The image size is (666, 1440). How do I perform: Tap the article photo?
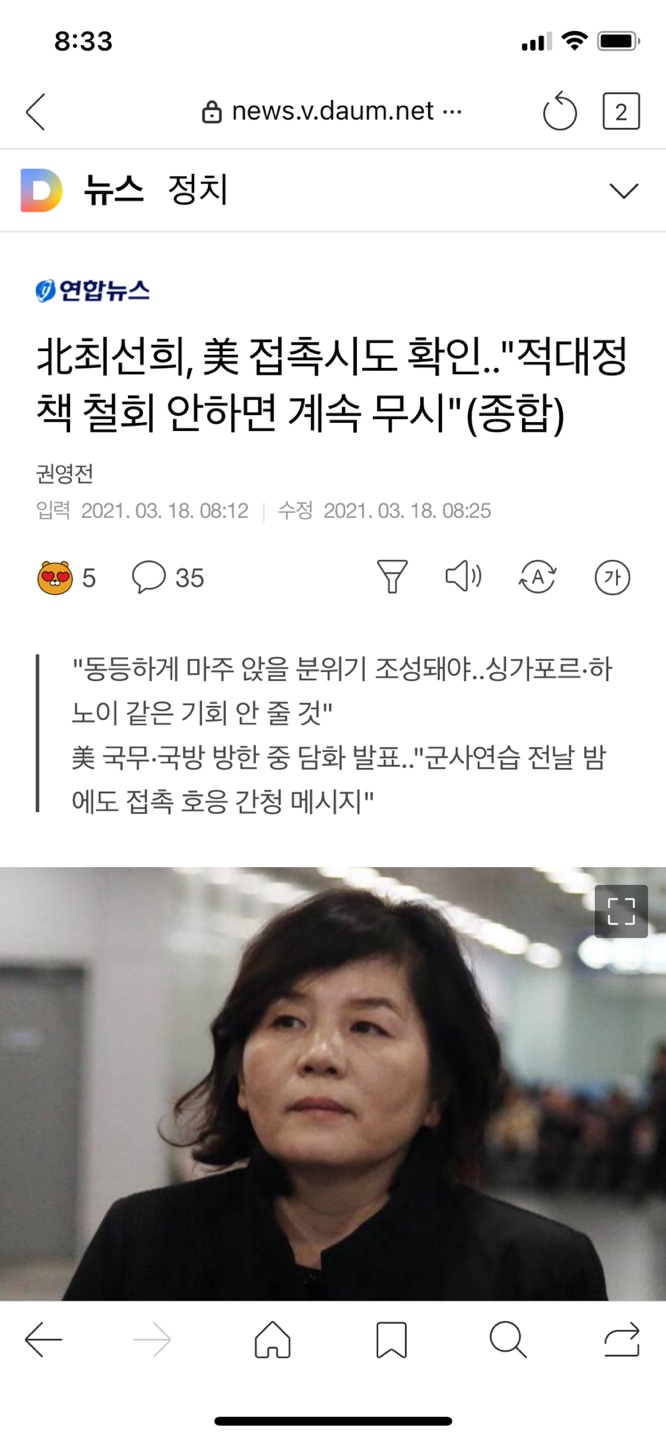point(333,1083)
